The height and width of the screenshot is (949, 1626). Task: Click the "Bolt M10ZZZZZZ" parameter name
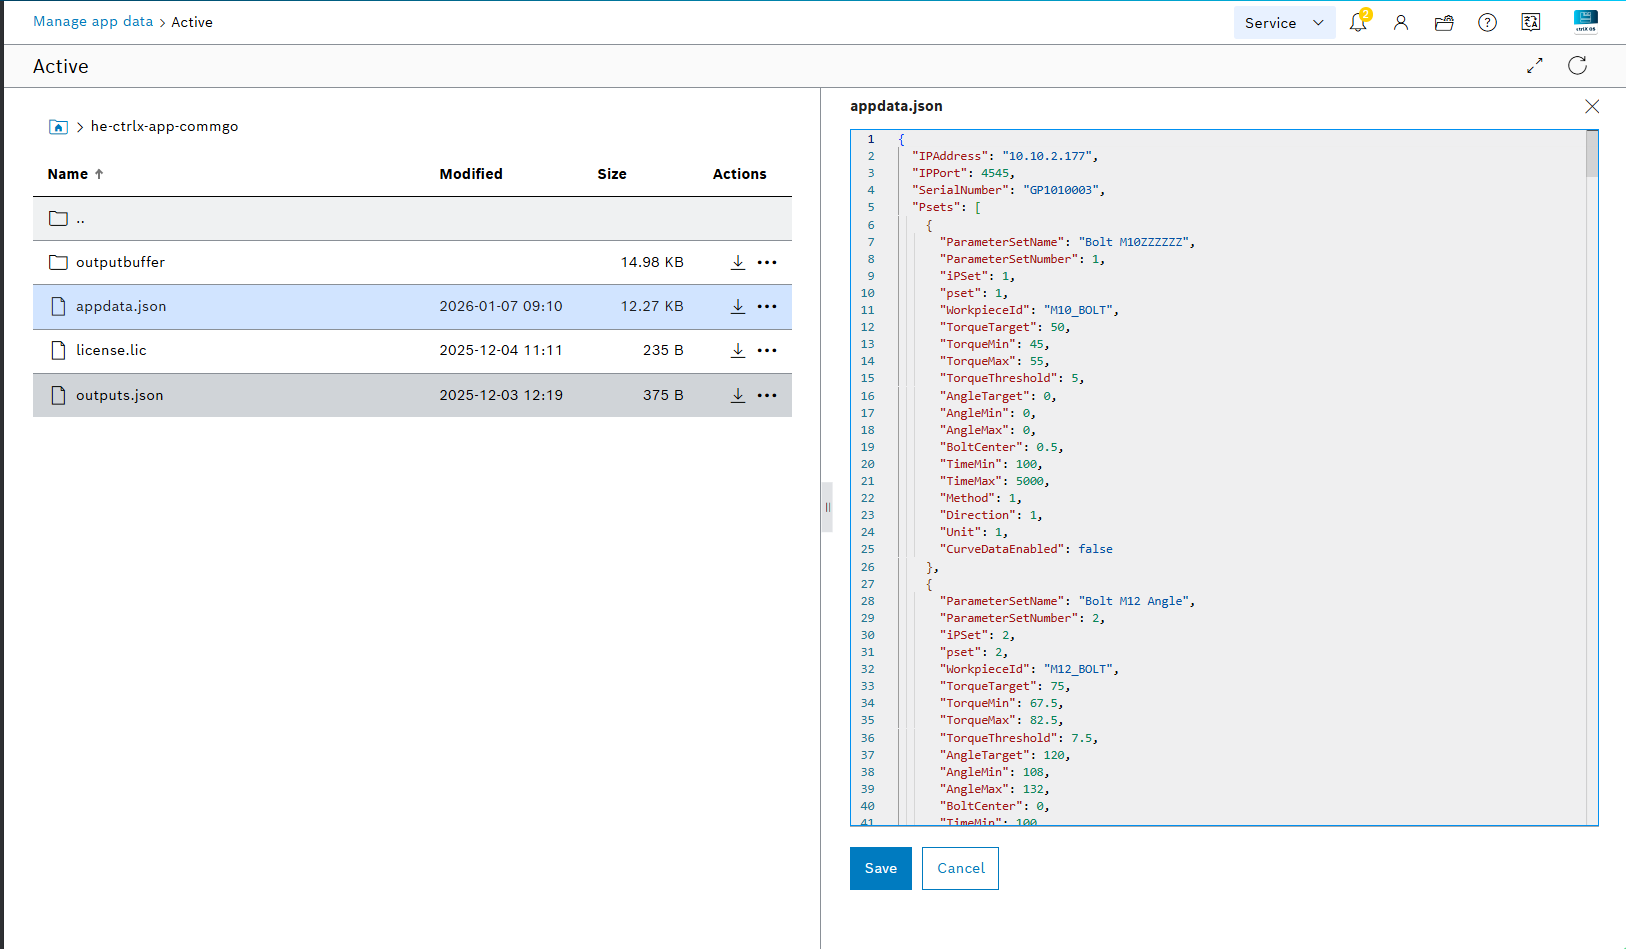click(x=1133, y=242)
